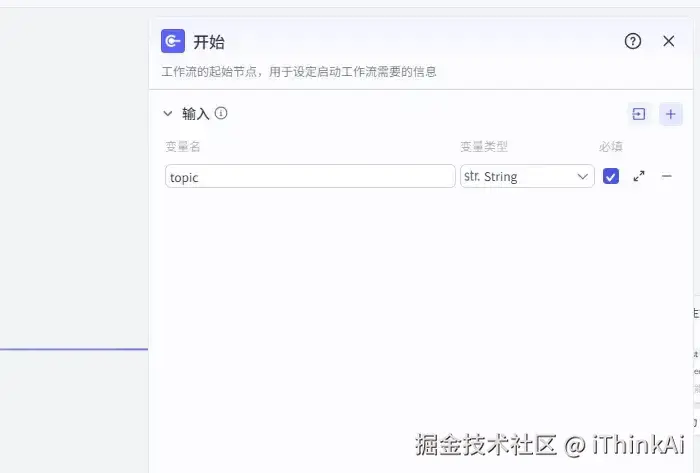Click the import variables icon beside plus
This screenshot has height=473, width=700.
click(639, 114)
